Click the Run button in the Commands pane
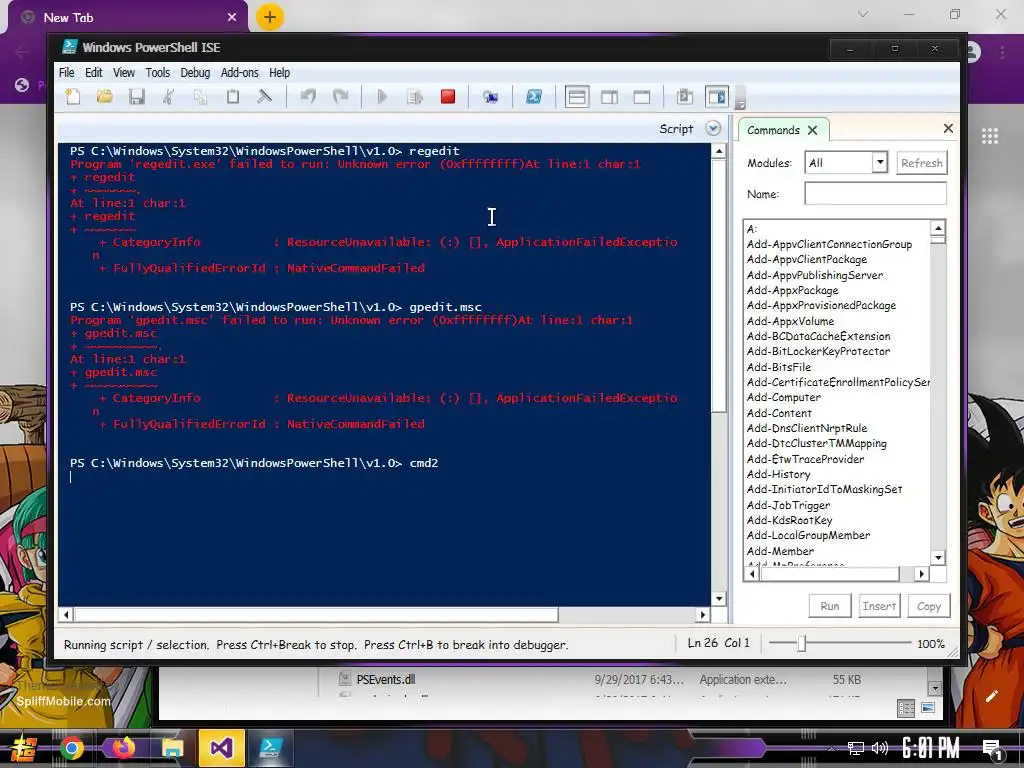Image resolution: width=1024 pixels, height=768 pixels. point(830,605)
